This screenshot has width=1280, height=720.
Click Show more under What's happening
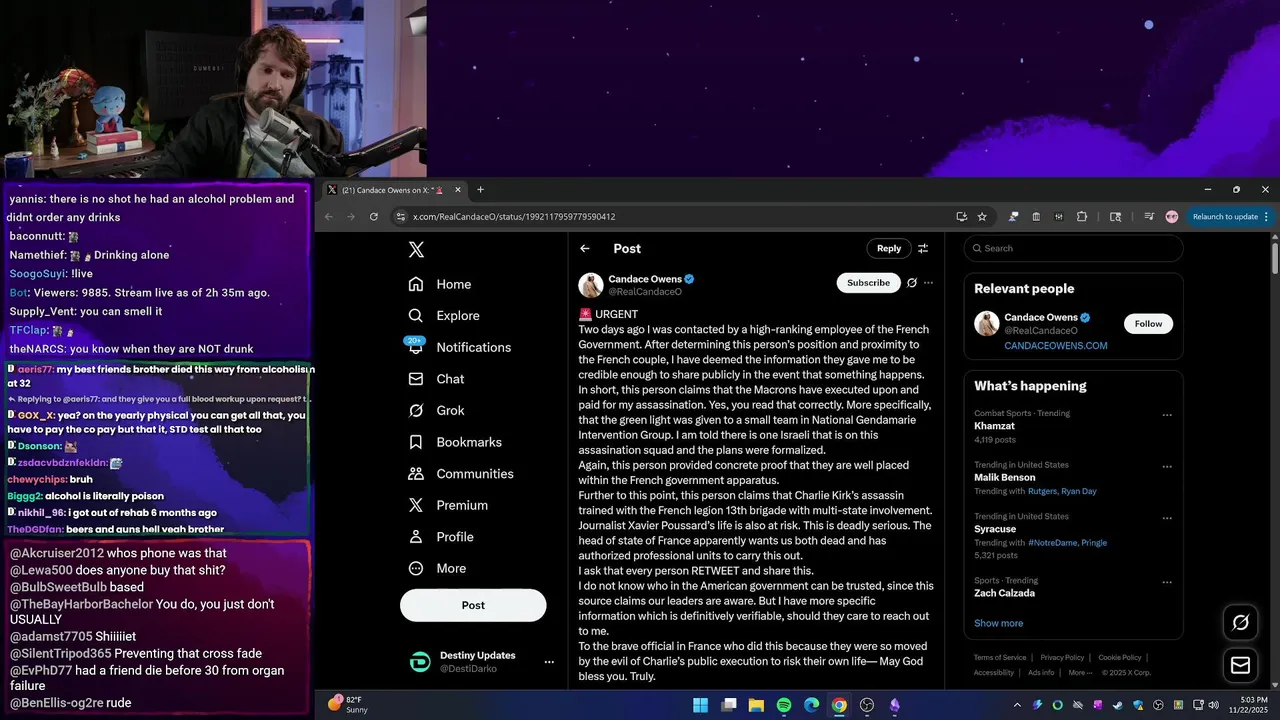coord(998,623)
